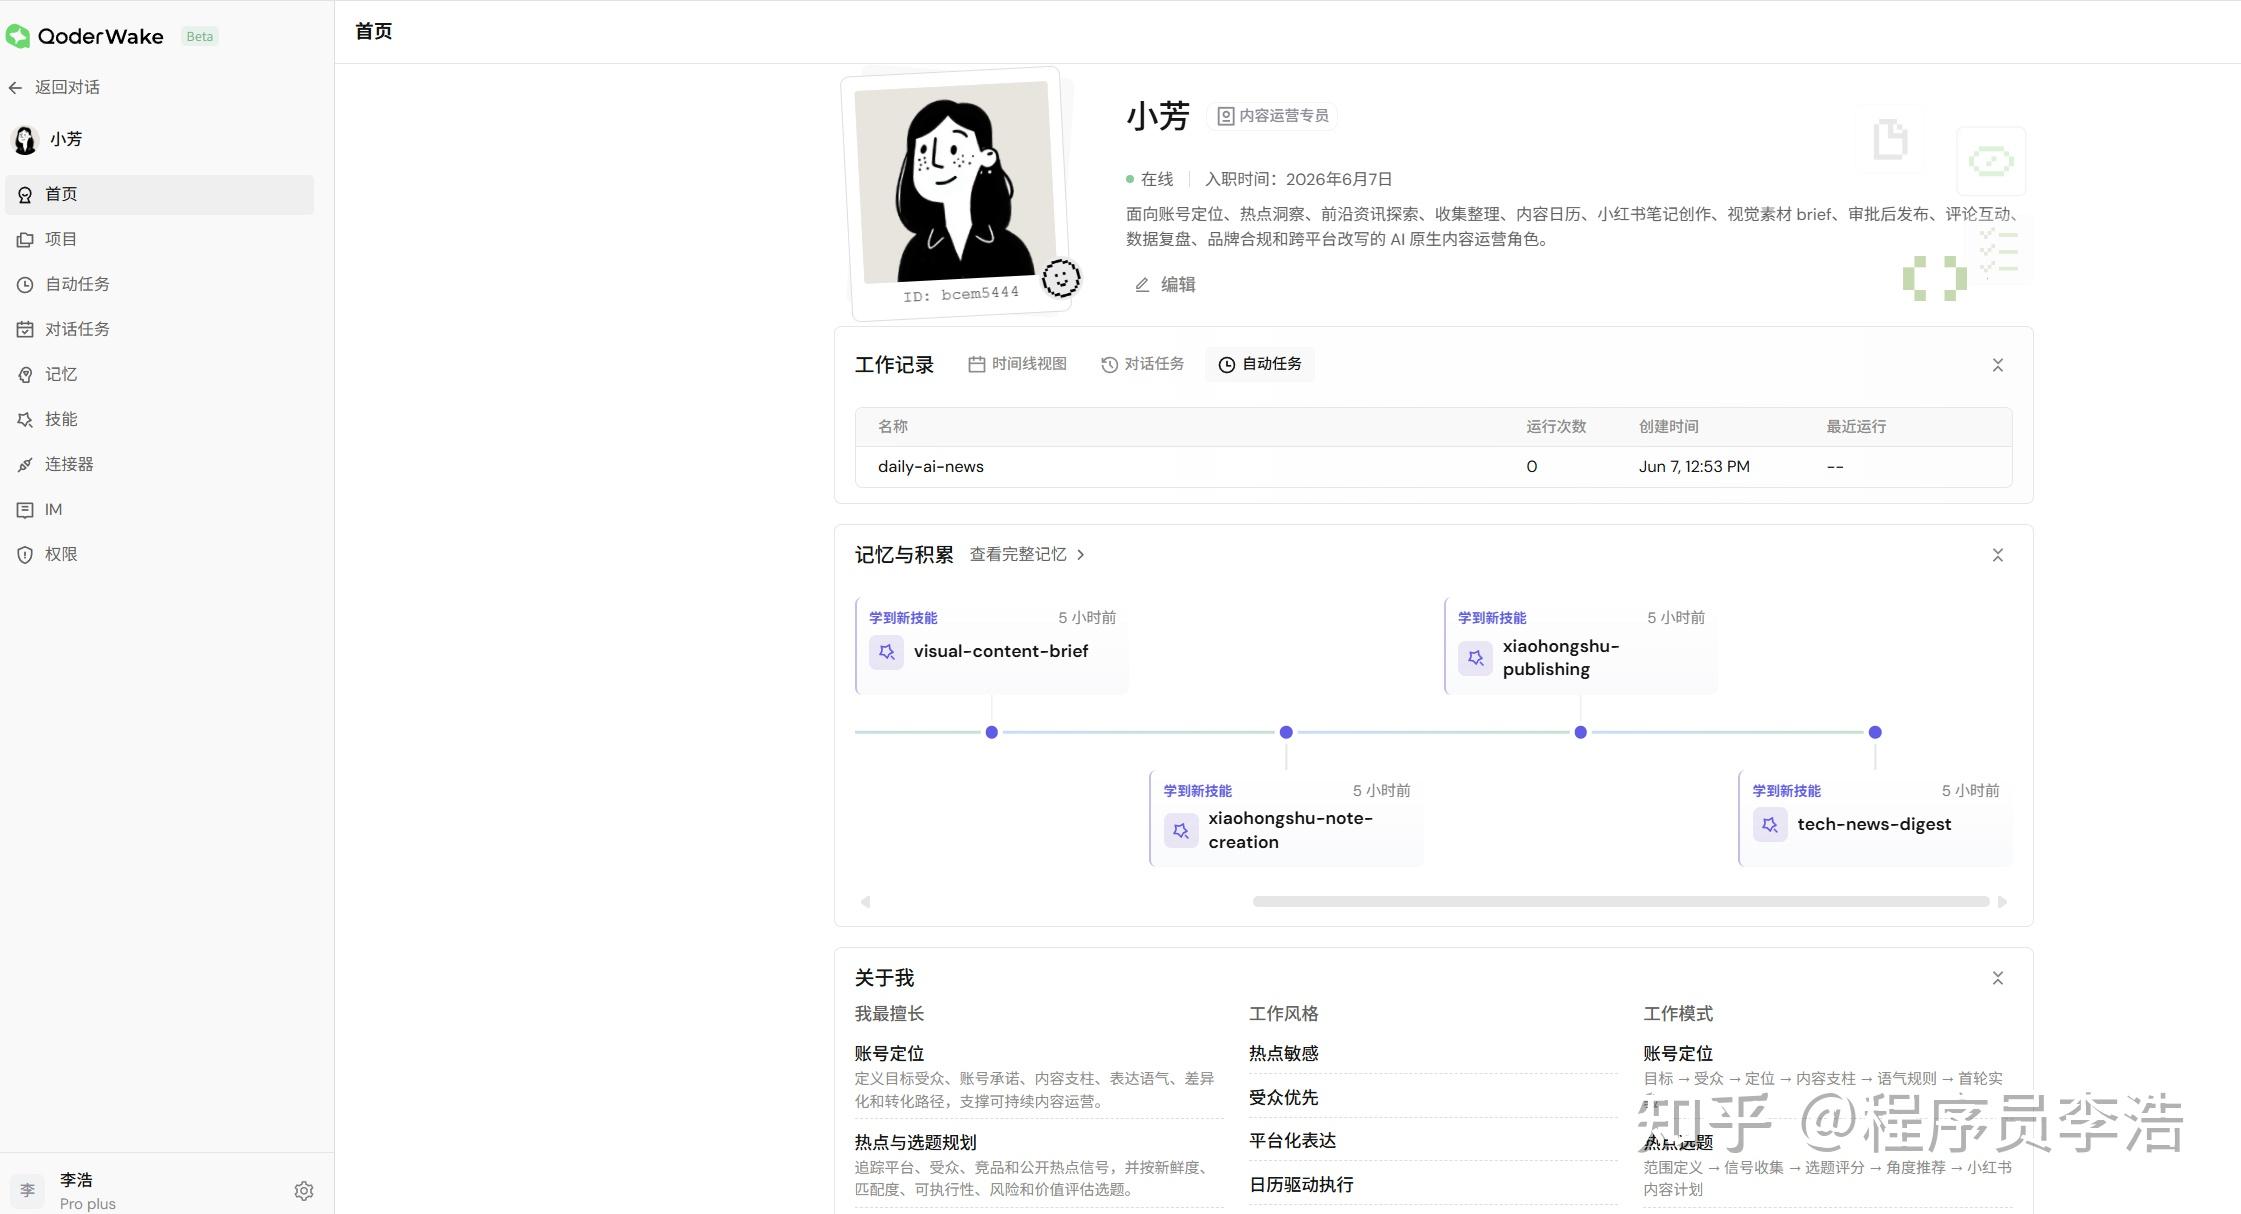The height and width of the screenshot is (1214, 2241).
Task: Click 热点与选题规划 skill heading
Action: point(915,1143)
